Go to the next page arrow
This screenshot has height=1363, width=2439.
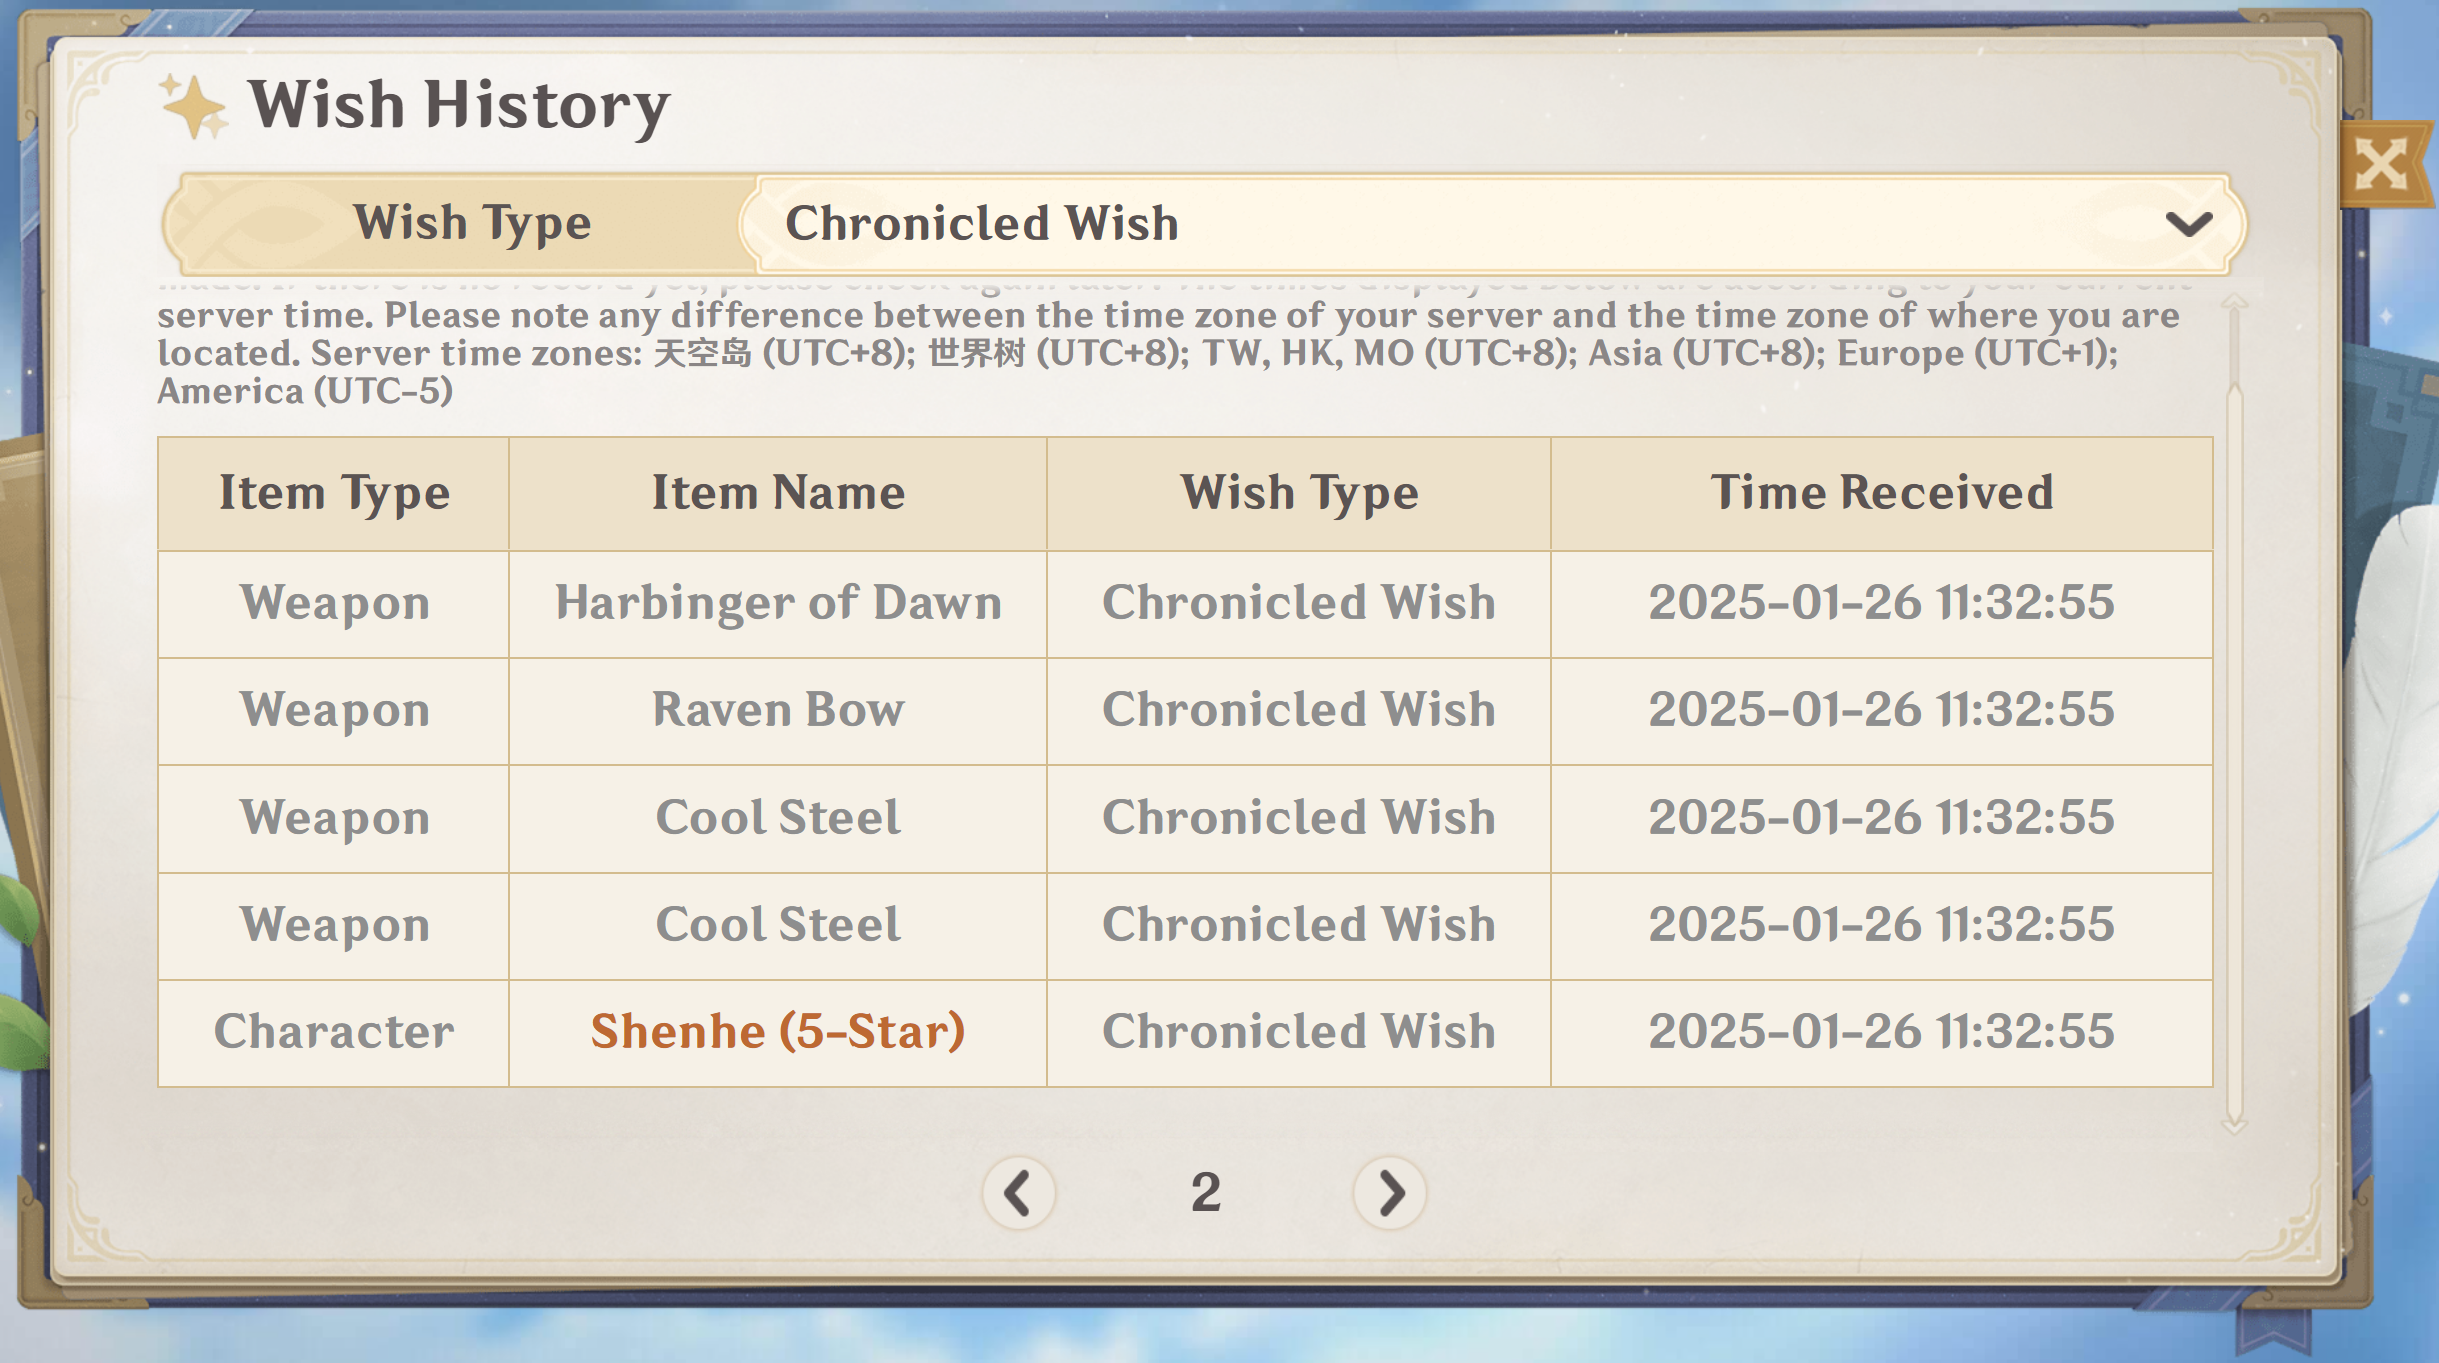[1390, 1193]
